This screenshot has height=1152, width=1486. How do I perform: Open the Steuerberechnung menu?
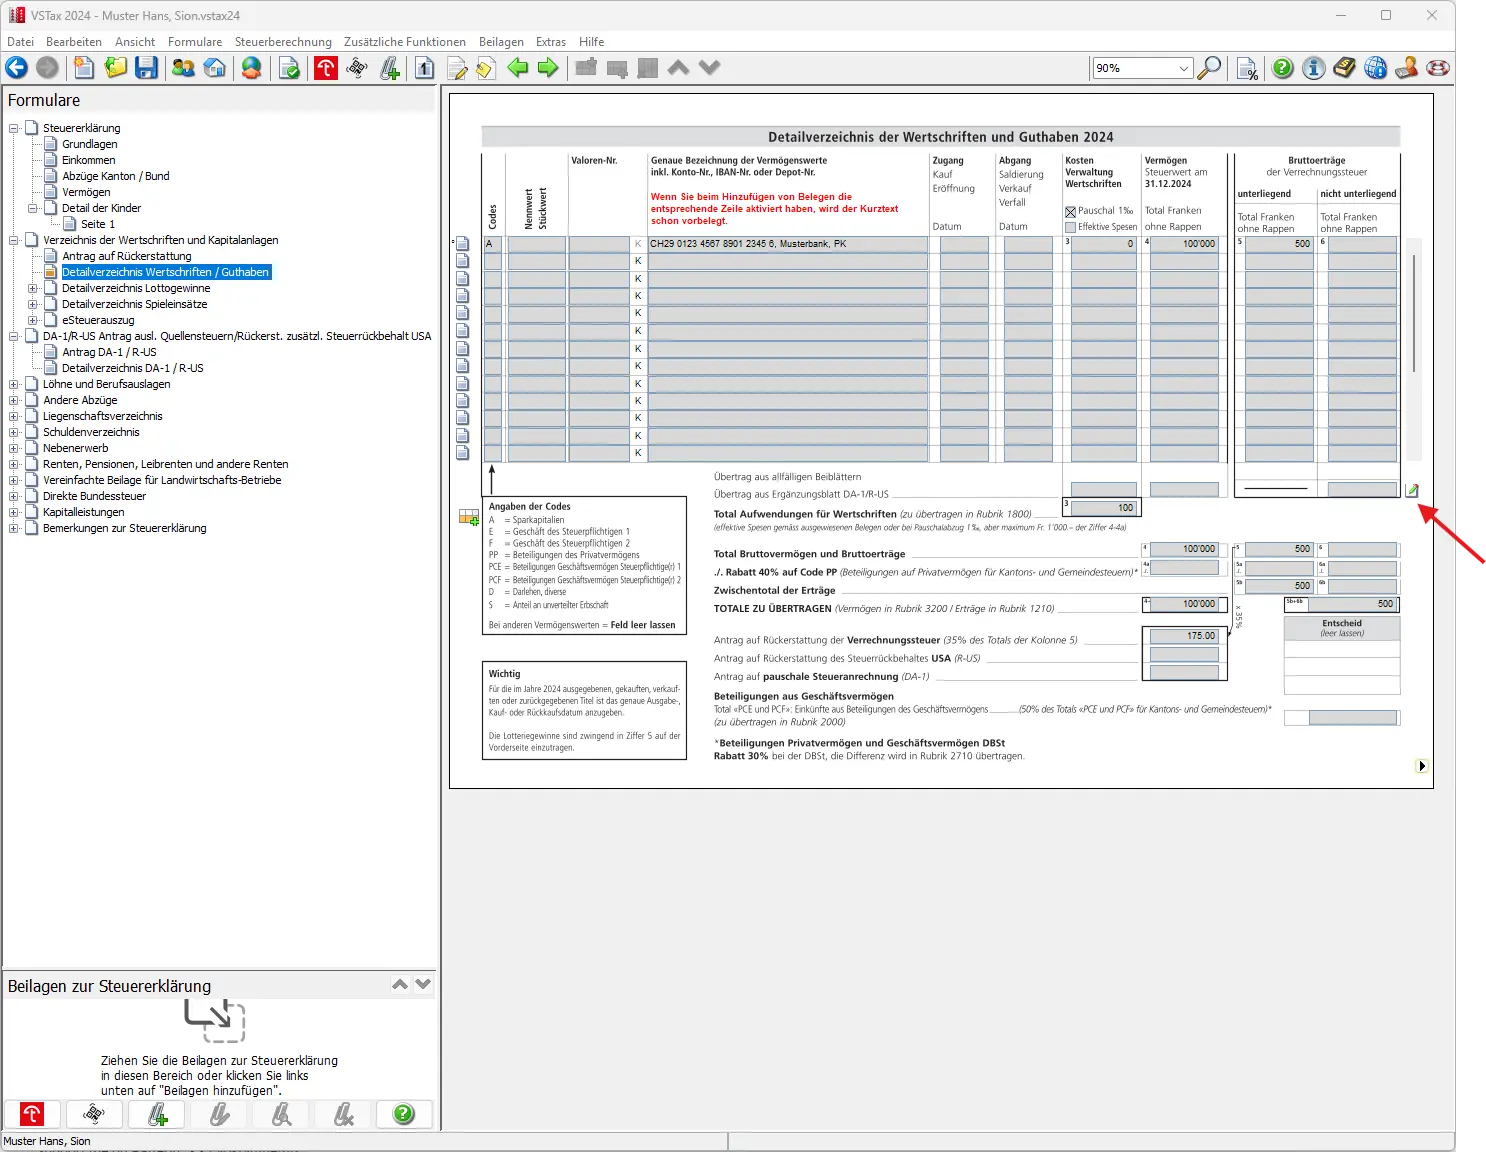coord(283,42)
